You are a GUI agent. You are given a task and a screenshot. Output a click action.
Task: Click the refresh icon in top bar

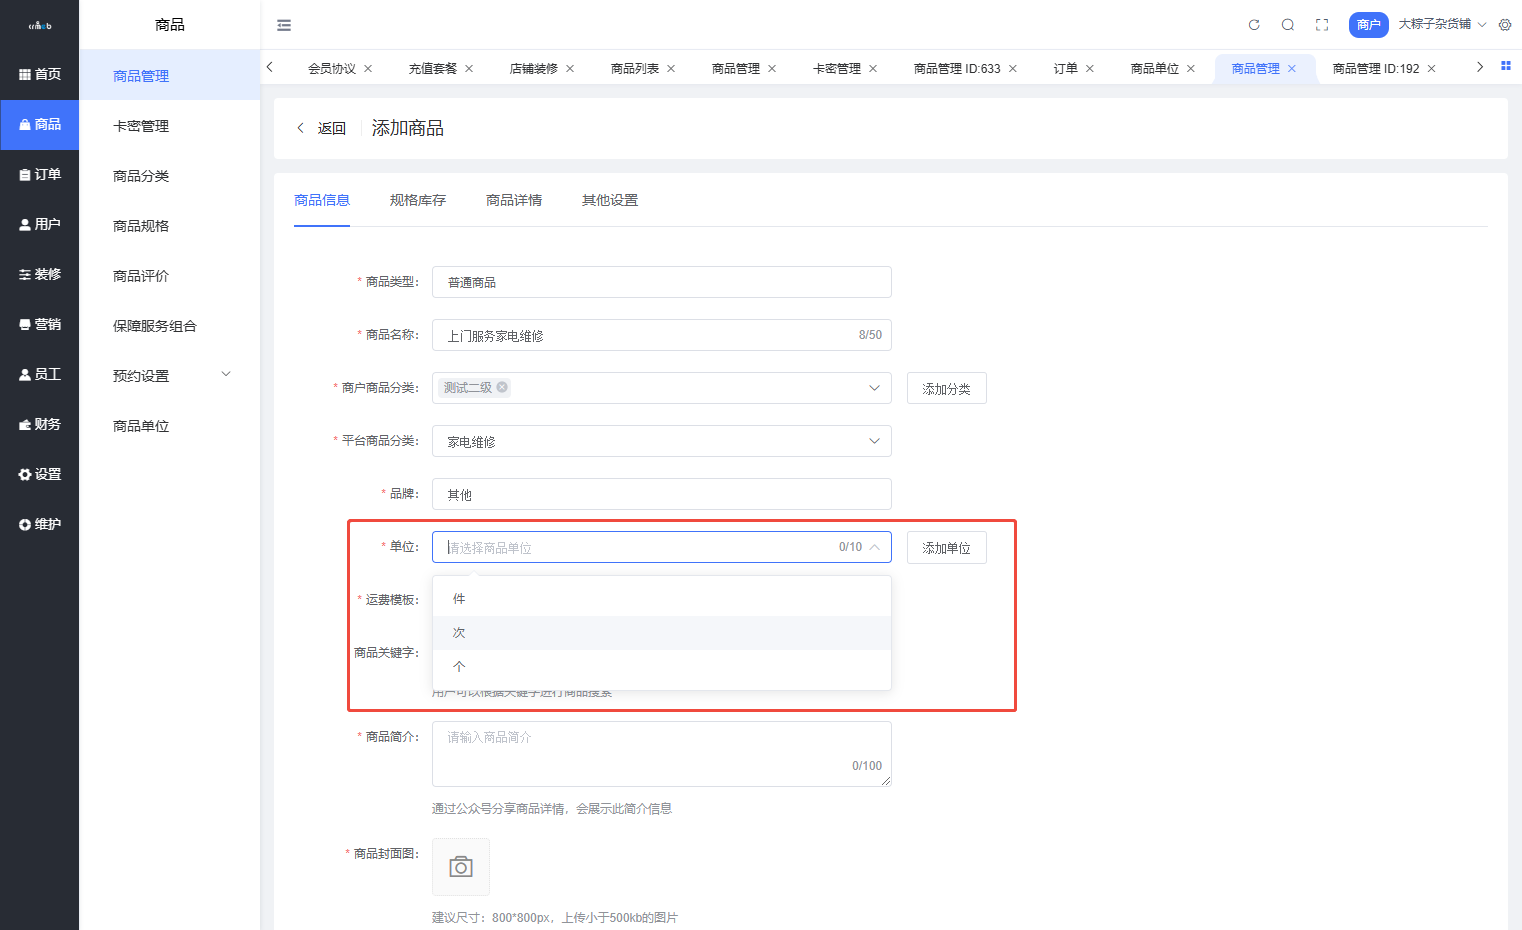click(x=1254, y=25)
